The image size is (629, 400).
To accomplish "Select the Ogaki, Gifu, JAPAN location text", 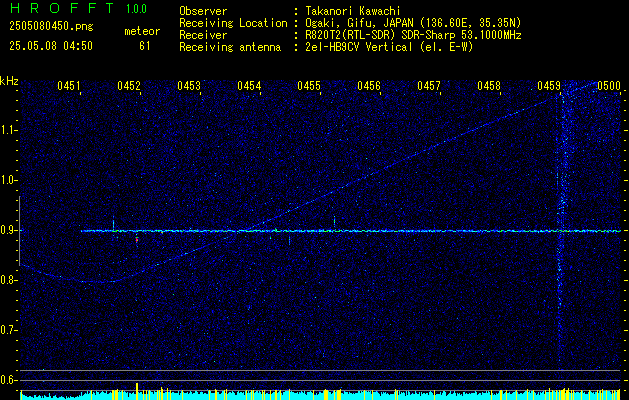I will [413, 23].
